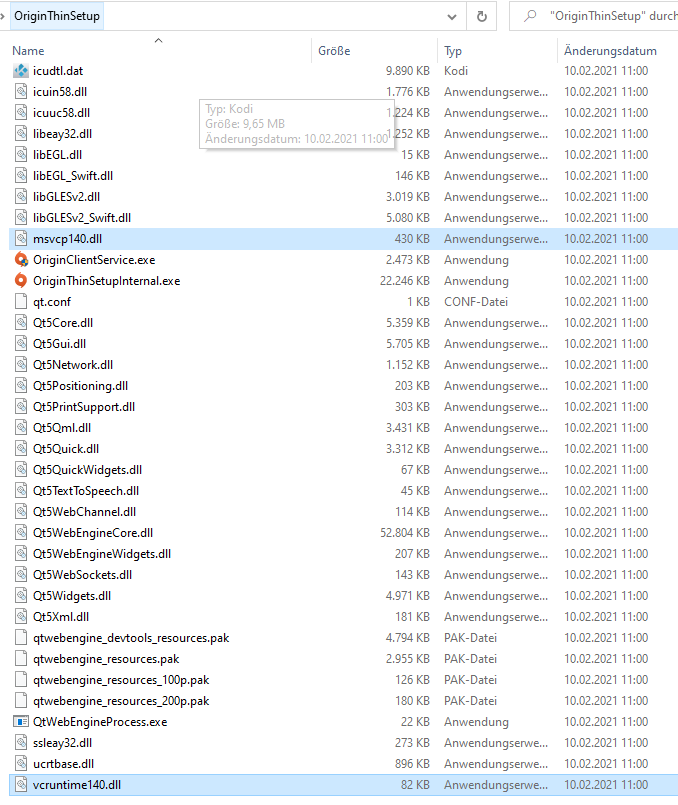678x805 pixels.
Task: Sort files by the Größe column header
Action: click(334, 51)
